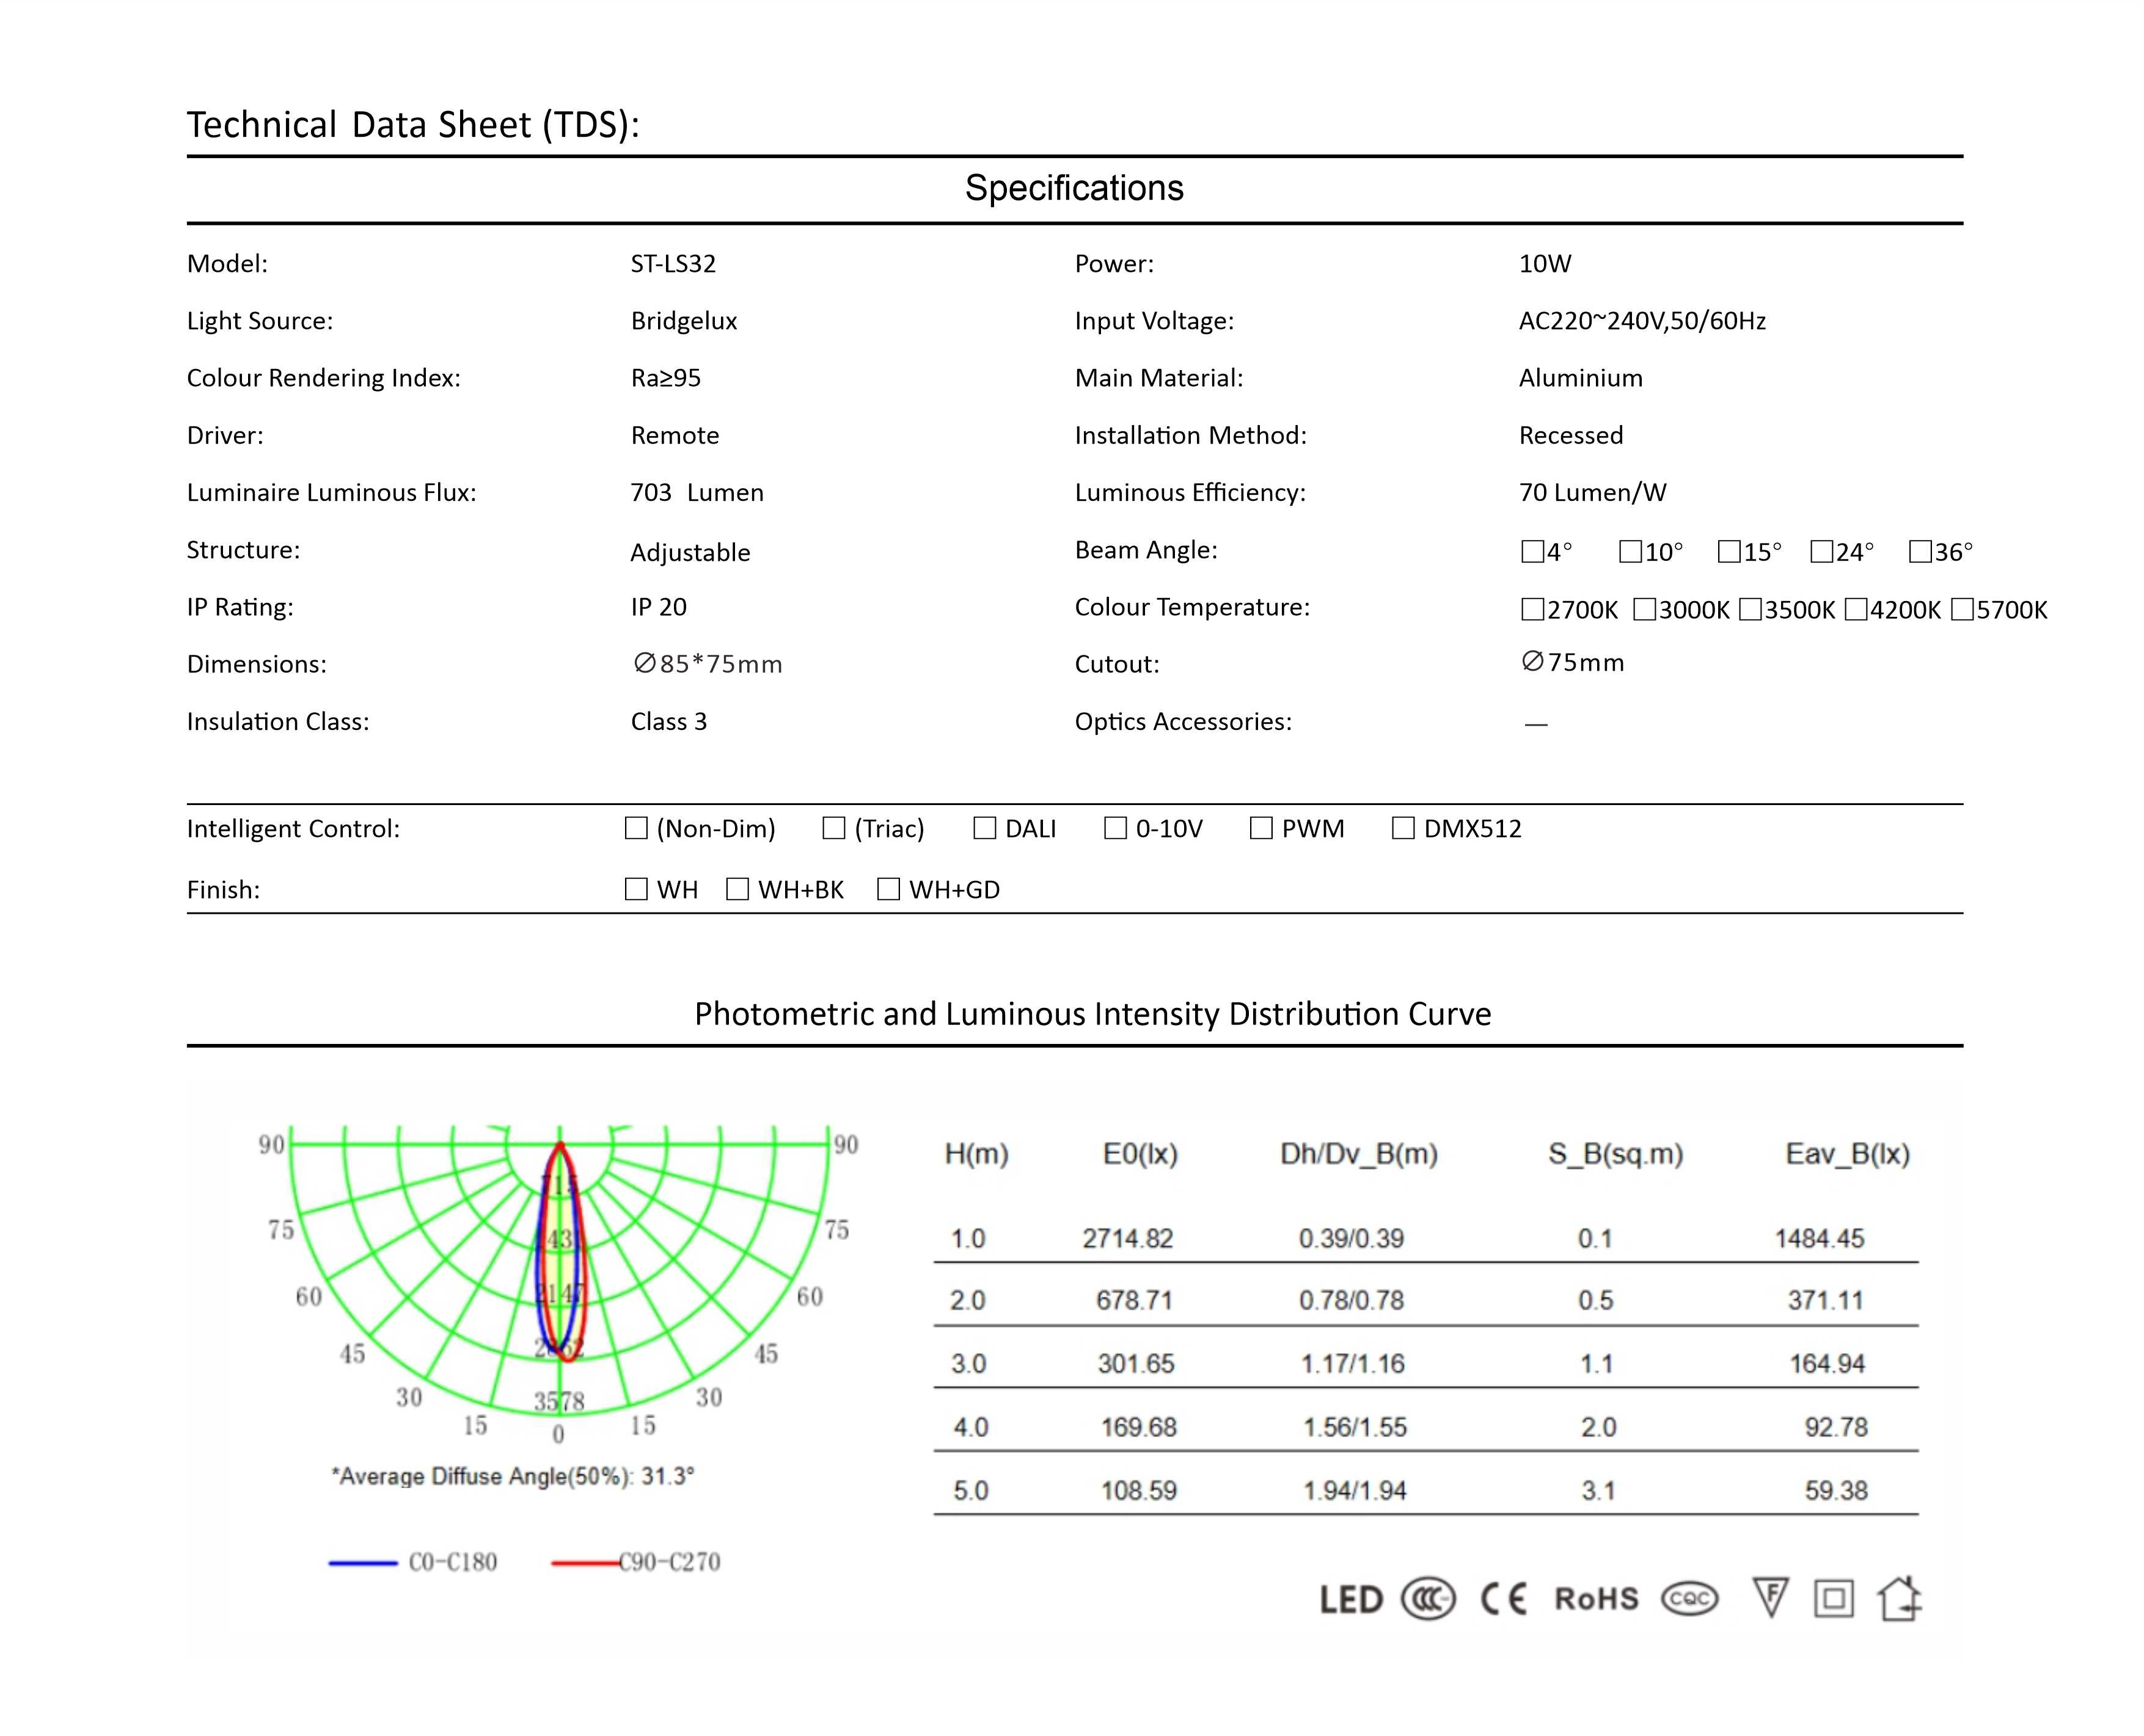Click the CCC certification mark icon
2144x1736 pixels.
pyautogui.click(x=1427, y=1599)
